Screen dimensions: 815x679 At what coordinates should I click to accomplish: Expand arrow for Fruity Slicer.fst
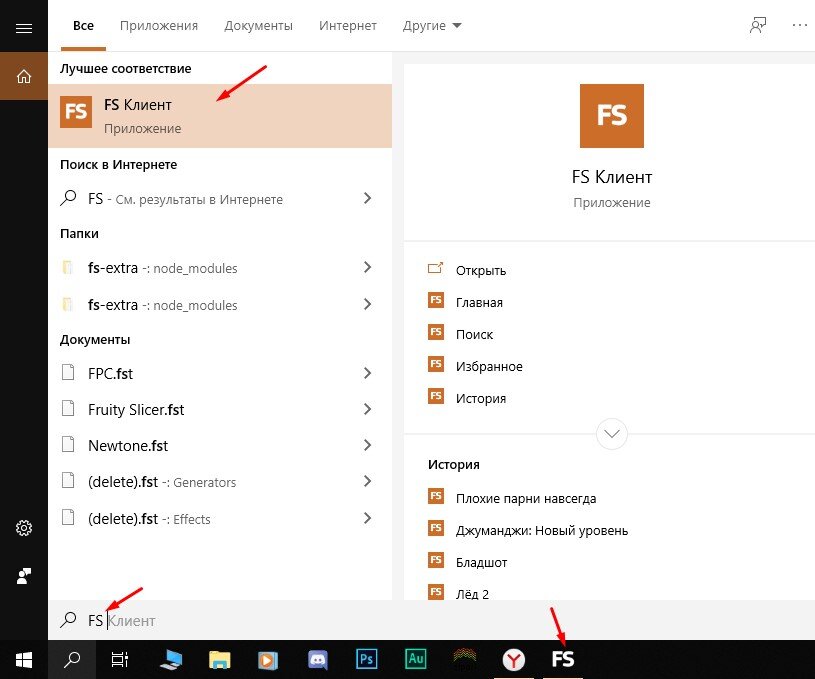[x=367, y=409]
